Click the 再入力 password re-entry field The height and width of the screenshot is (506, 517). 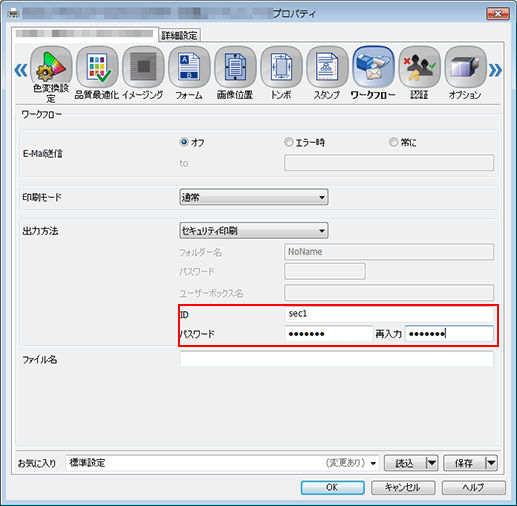point(449,333)
